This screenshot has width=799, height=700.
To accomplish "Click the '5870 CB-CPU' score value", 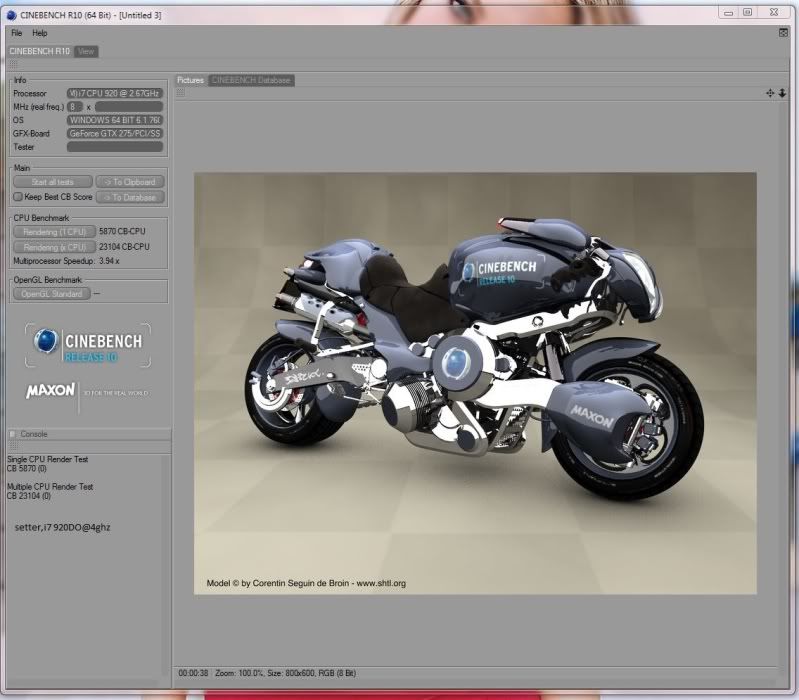I will point(122,231).
